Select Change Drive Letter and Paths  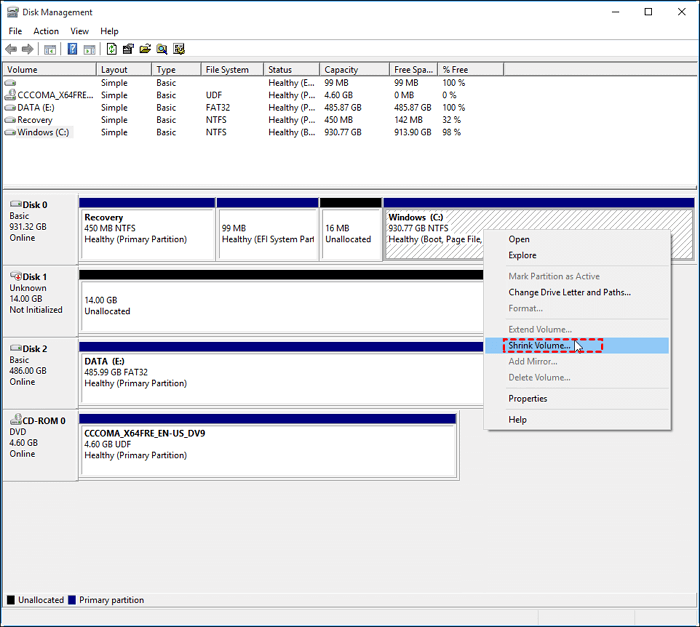pyautogui.click(x=569, y=292)
